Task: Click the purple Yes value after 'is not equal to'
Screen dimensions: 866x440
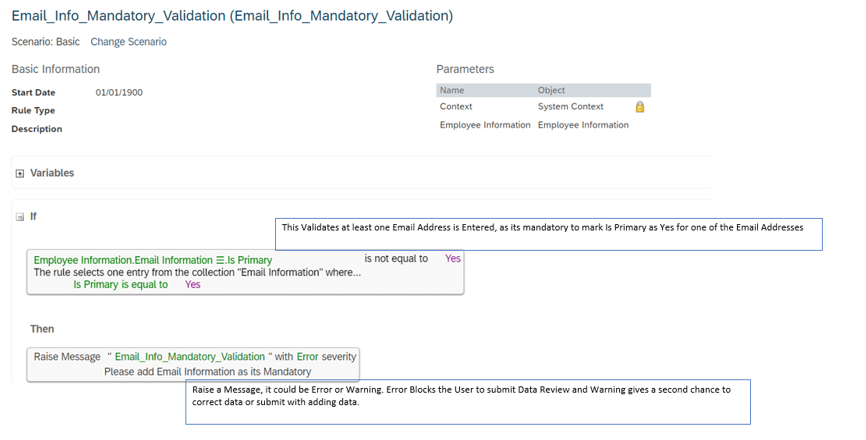Action: [x=453, y=258]
